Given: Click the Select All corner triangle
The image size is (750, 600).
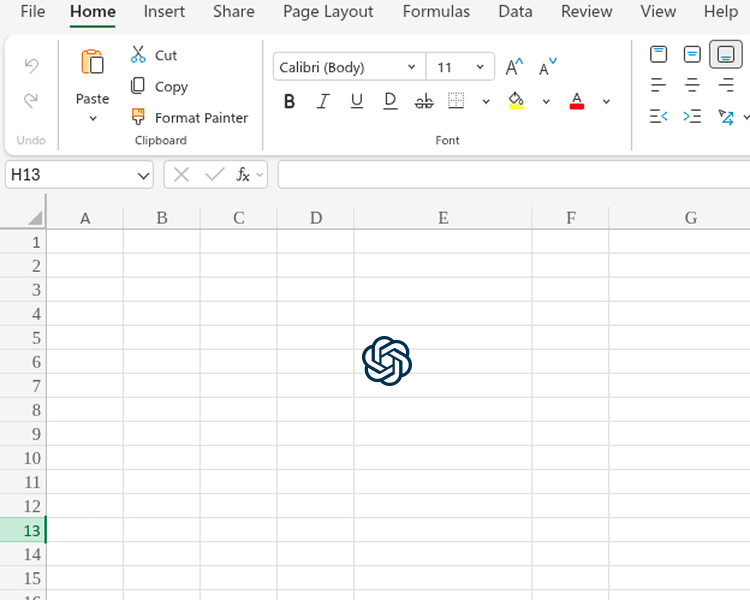Looking at the screenshot, I should pos(35,218).
